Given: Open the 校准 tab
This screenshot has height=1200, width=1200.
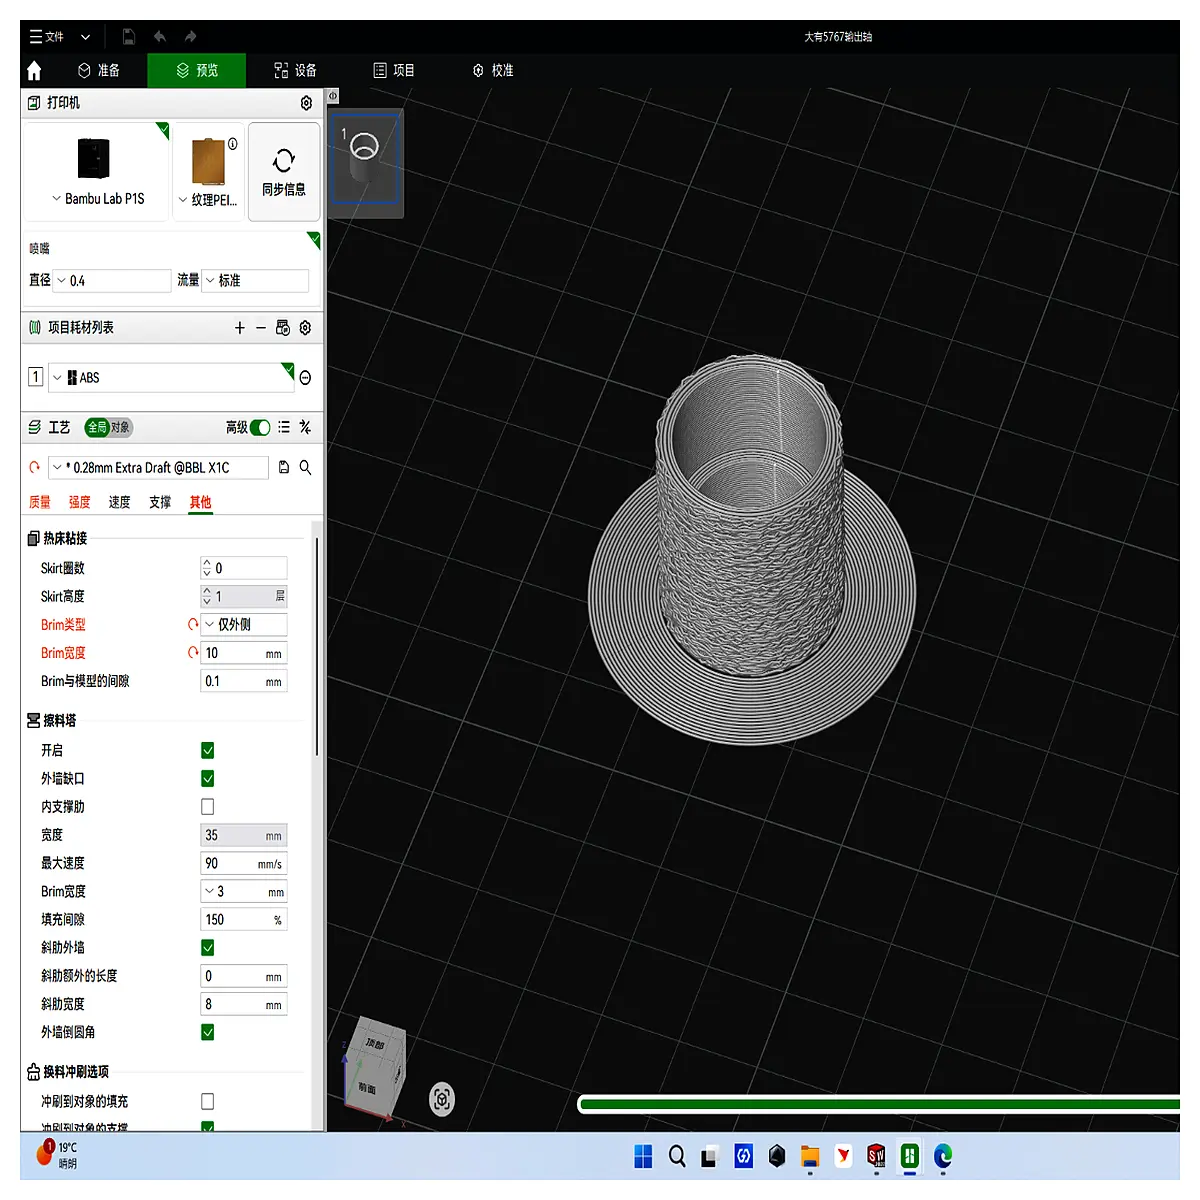Looking at the screenshot, I should [x=493, y=70].
